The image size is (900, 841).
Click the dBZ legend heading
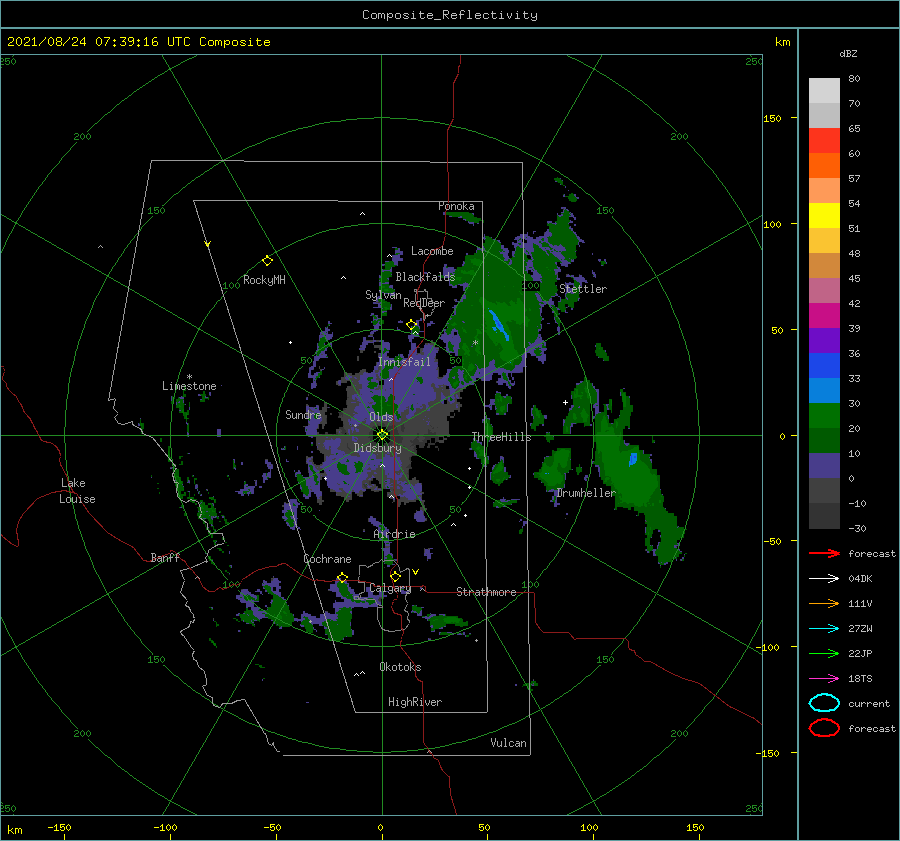point(848,53)
